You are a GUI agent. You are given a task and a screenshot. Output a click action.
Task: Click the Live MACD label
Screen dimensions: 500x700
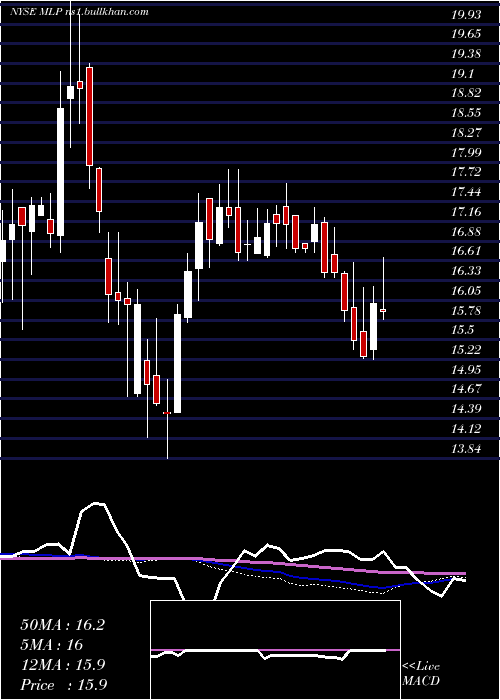point(421,673)
